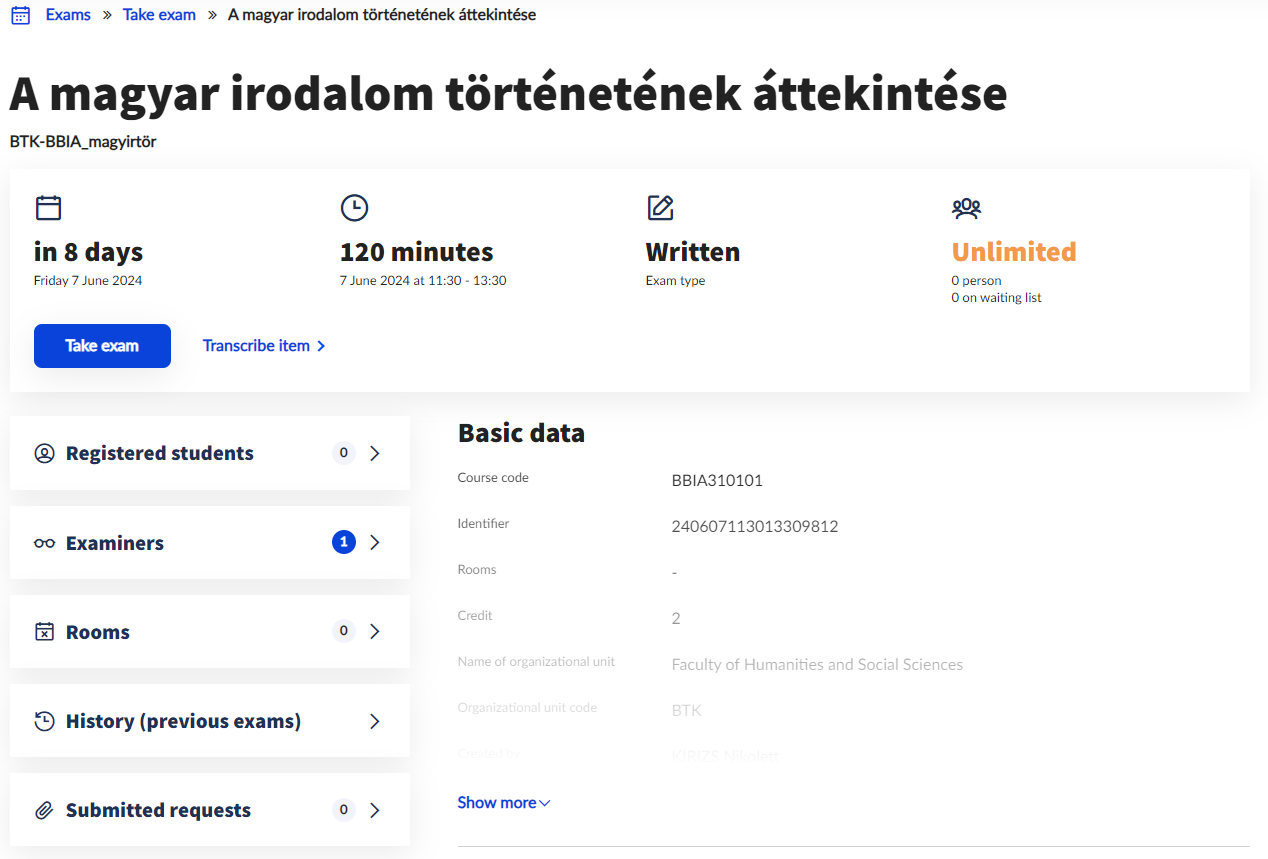Click the calendar icon in breadcrumb
1268x859 pixels.
[20, 16]
